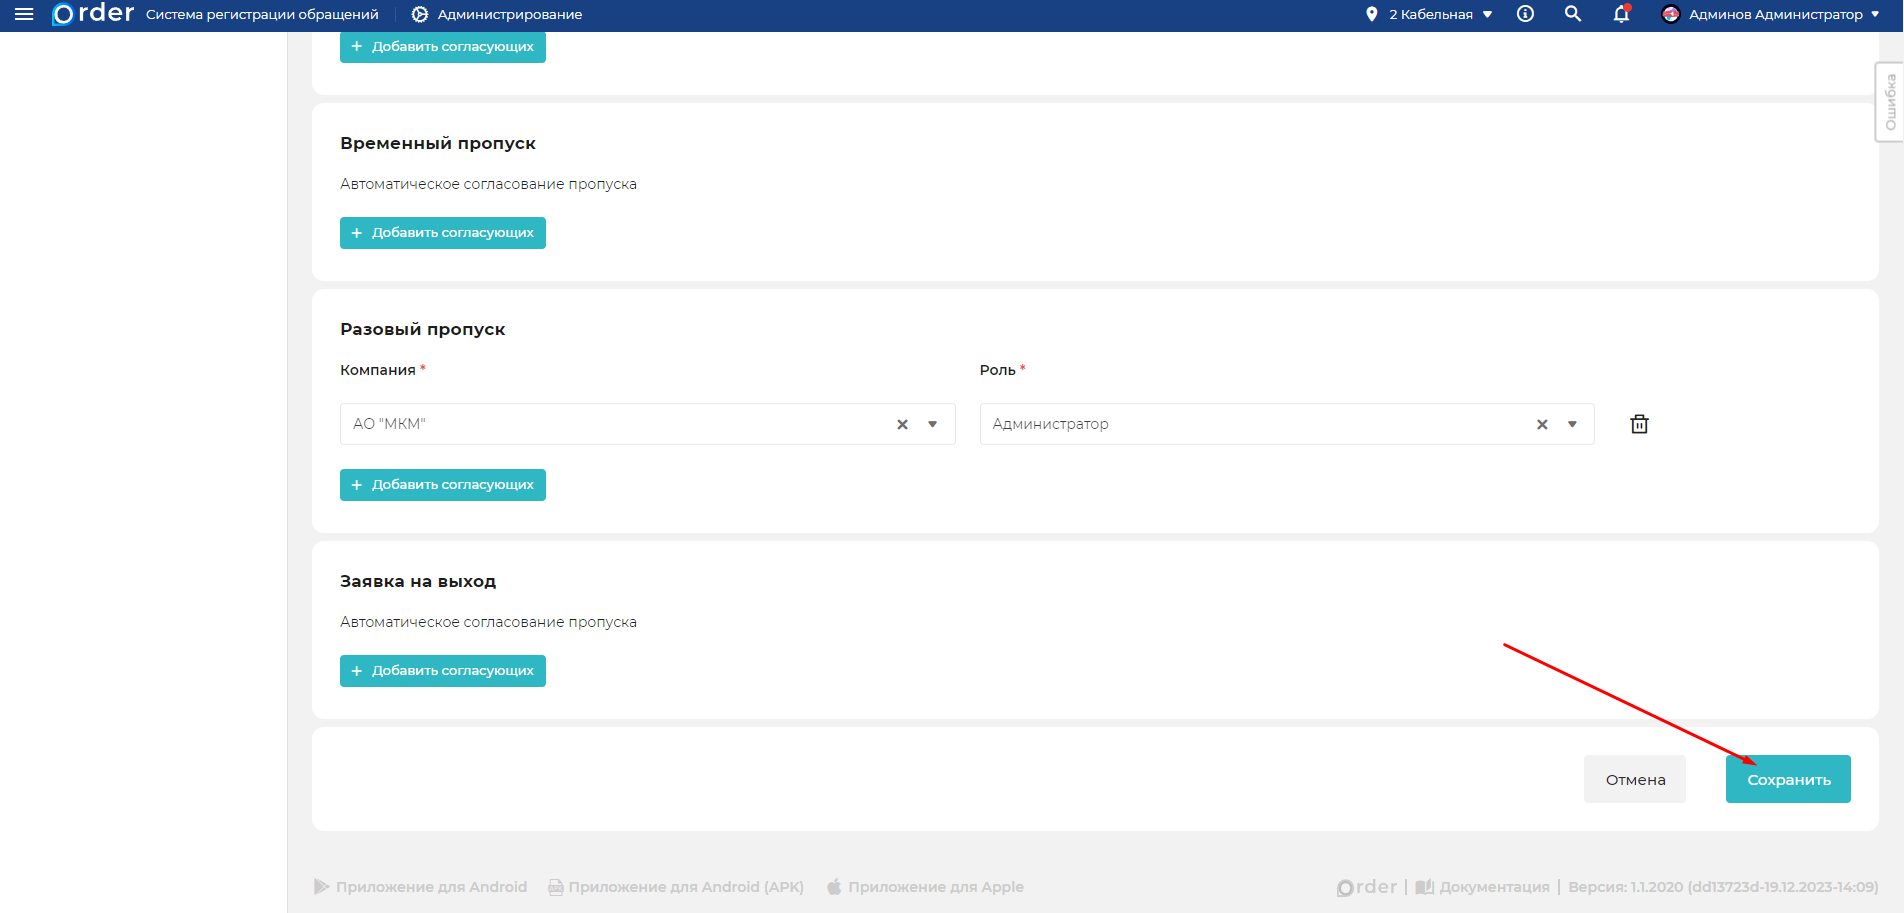The height and width of the screenshot is (913, 1904).
Task: Open the Админов Администратор user menu
Action: pyautogui.click(x=1770, y=14)
